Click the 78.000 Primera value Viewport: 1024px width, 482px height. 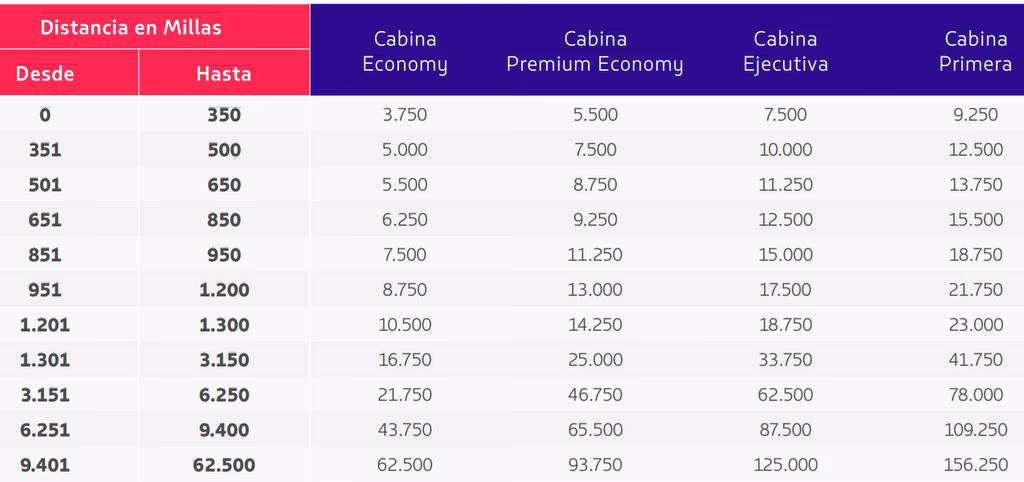click(975, 395)
